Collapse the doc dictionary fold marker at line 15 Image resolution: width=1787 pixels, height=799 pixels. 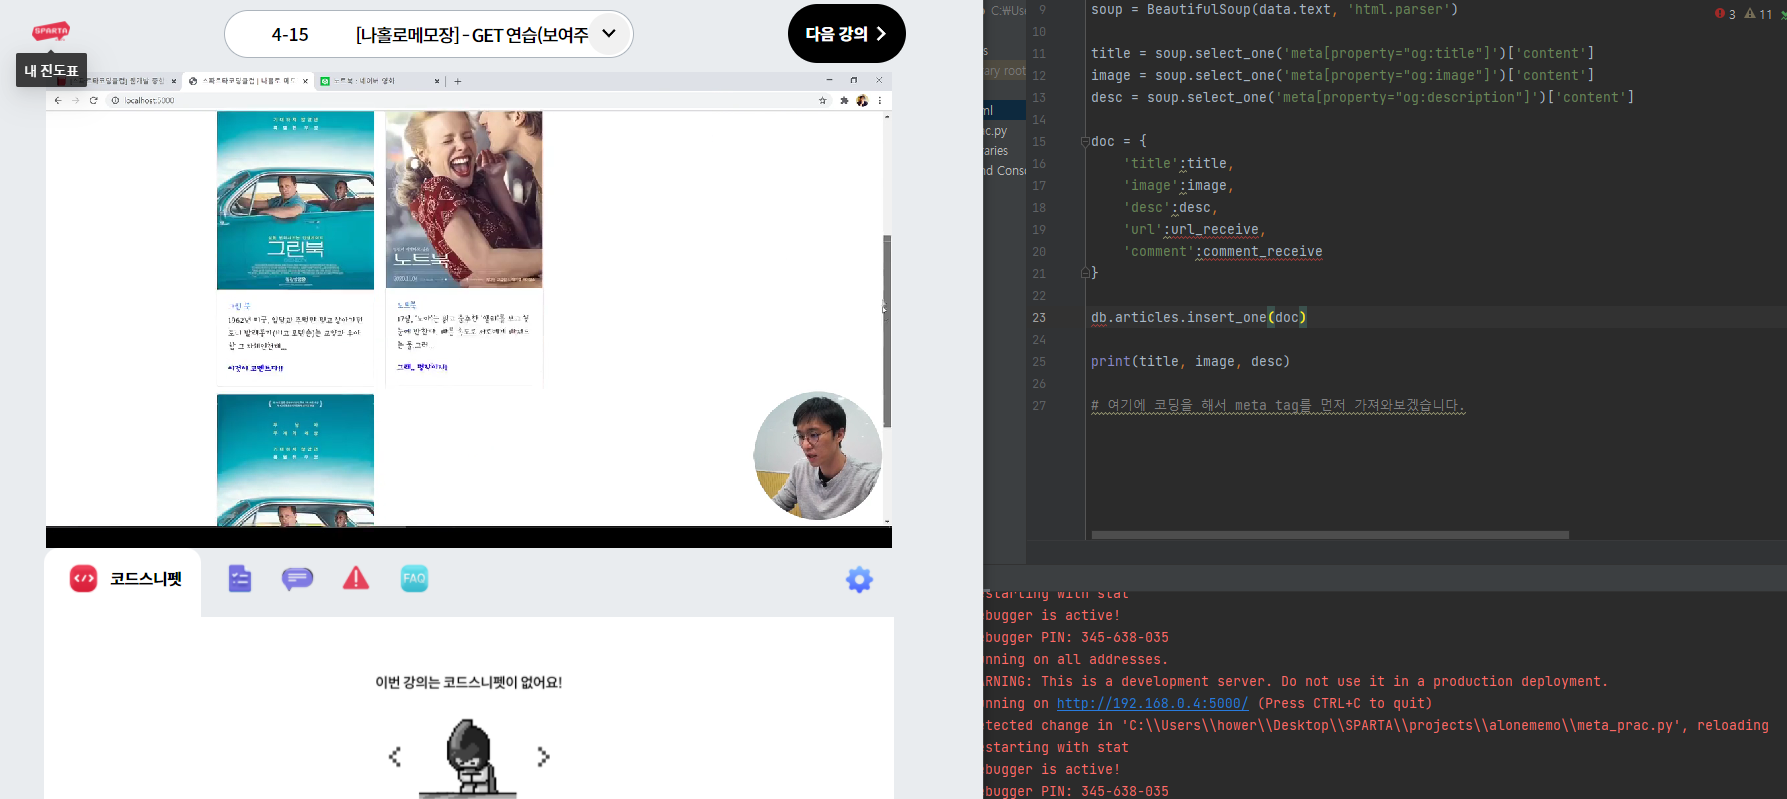pyautogui.click(x=1085, y=142)
